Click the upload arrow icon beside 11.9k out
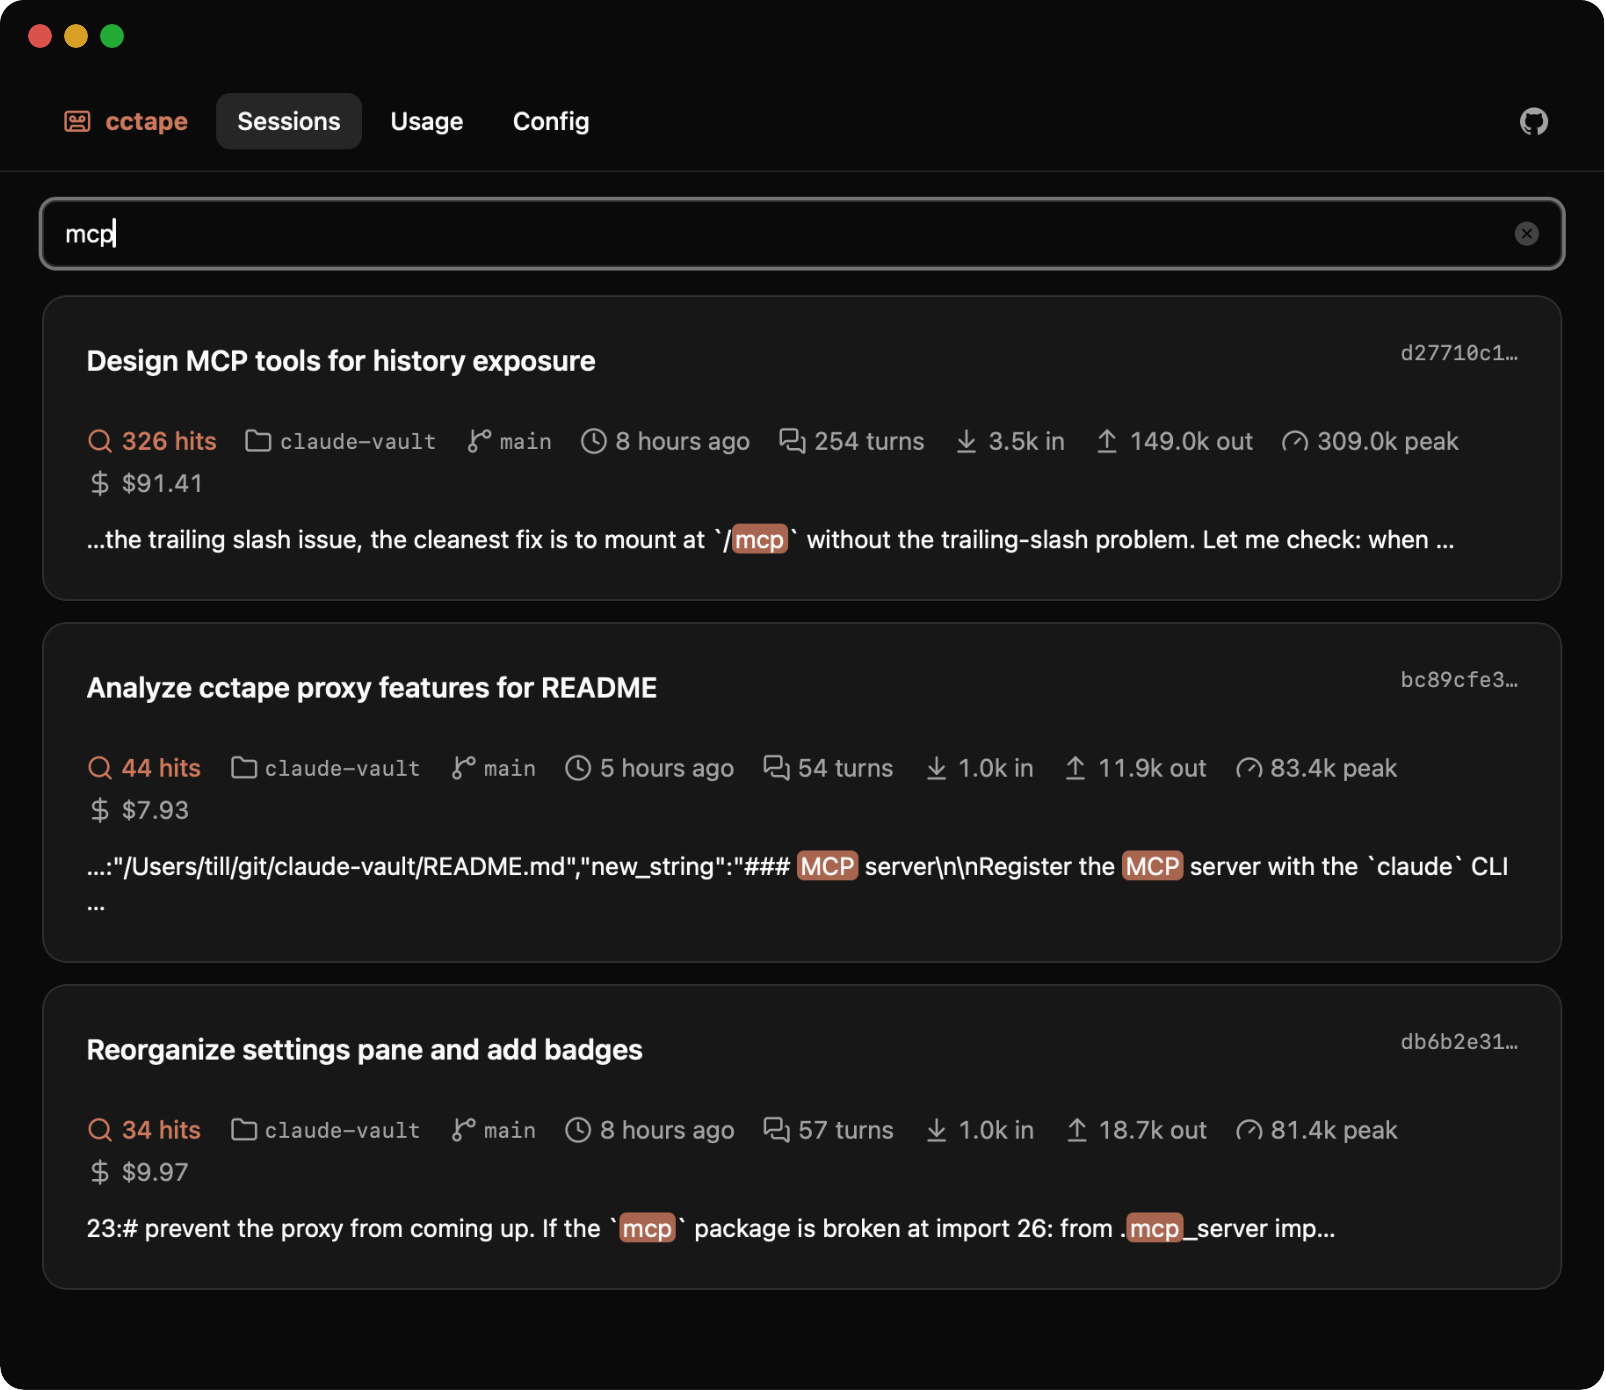This screenshot has height=1390, width=1606. [x=1075, y=768]
